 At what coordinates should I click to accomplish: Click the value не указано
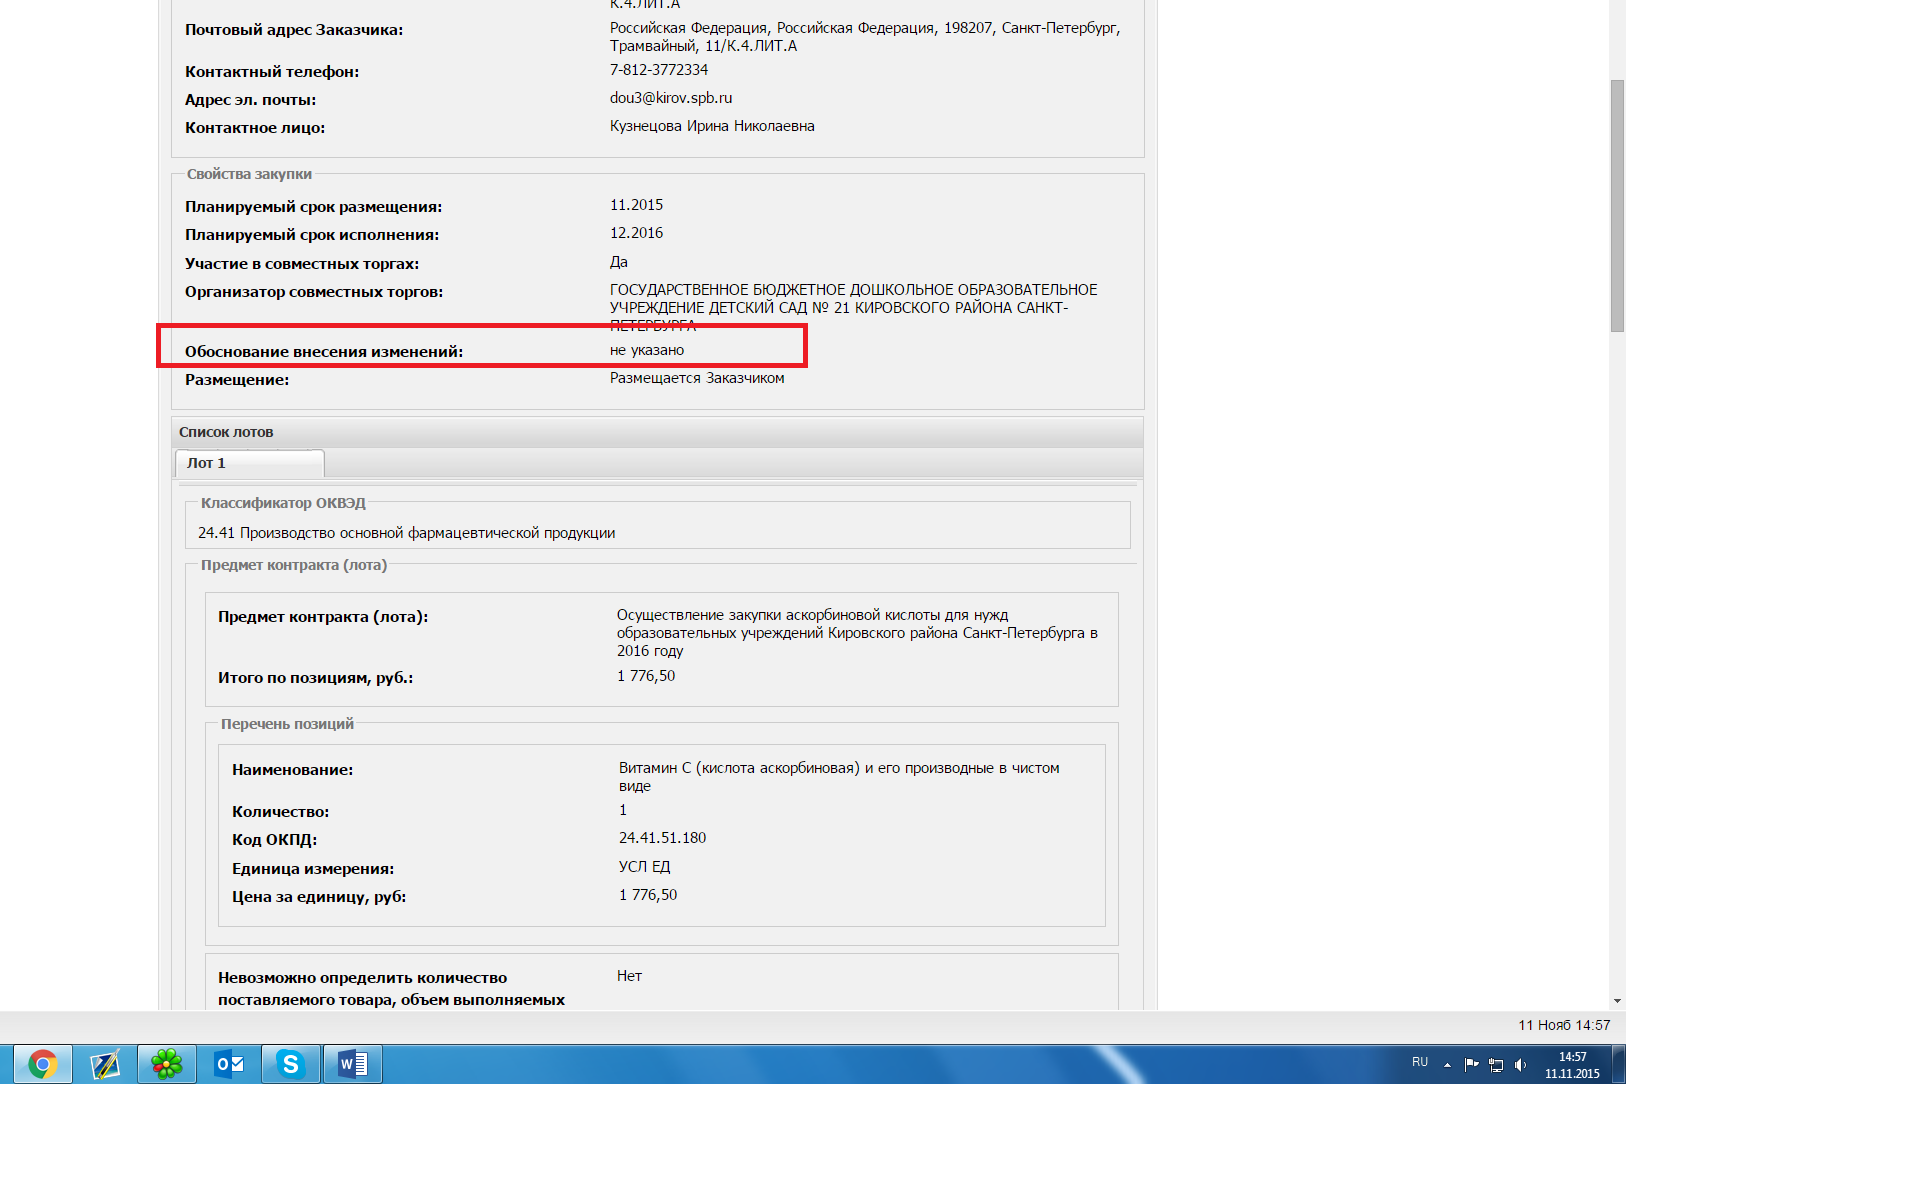[647, 350]
